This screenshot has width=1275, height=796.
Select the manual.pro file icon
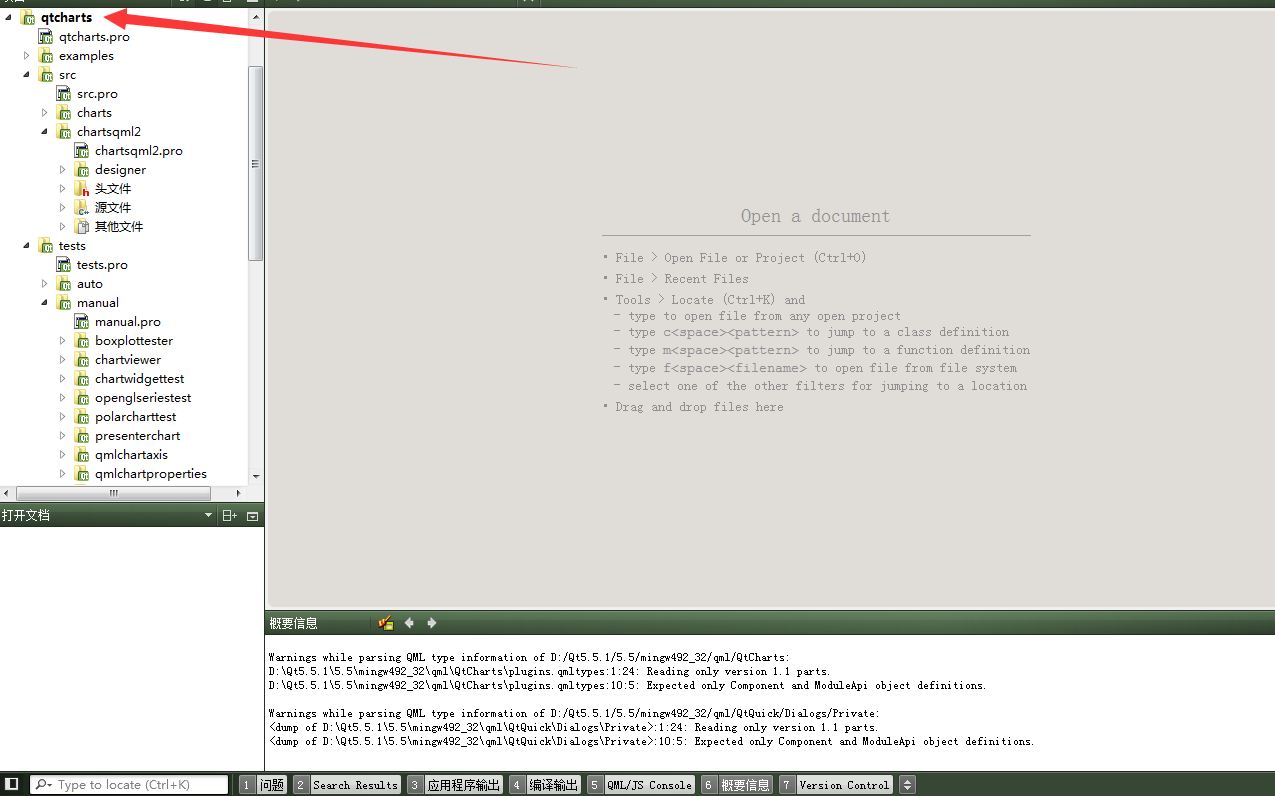(81, 322)
